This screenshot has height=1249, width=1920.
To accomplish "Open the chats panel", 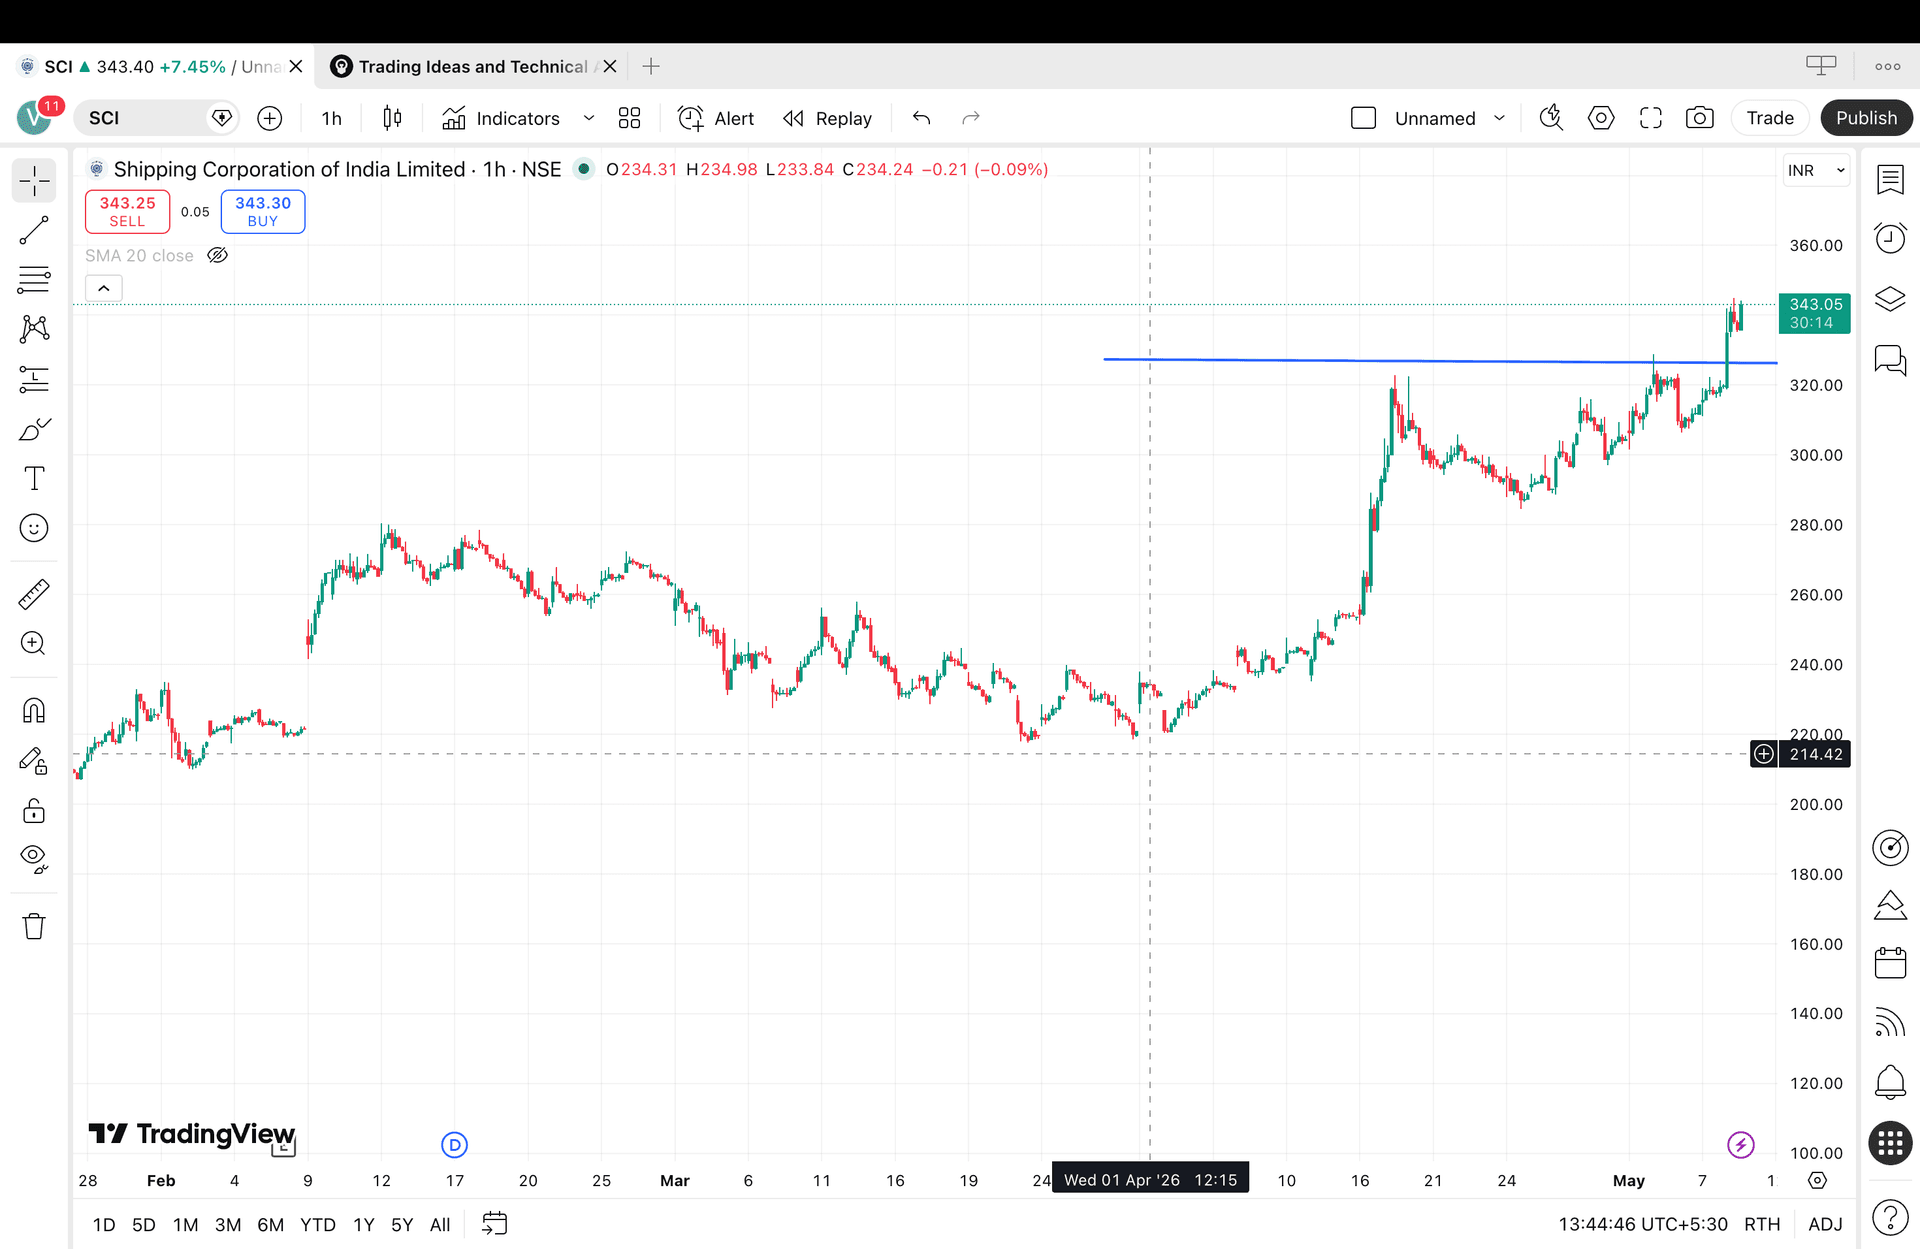I will click(1890, 359).
